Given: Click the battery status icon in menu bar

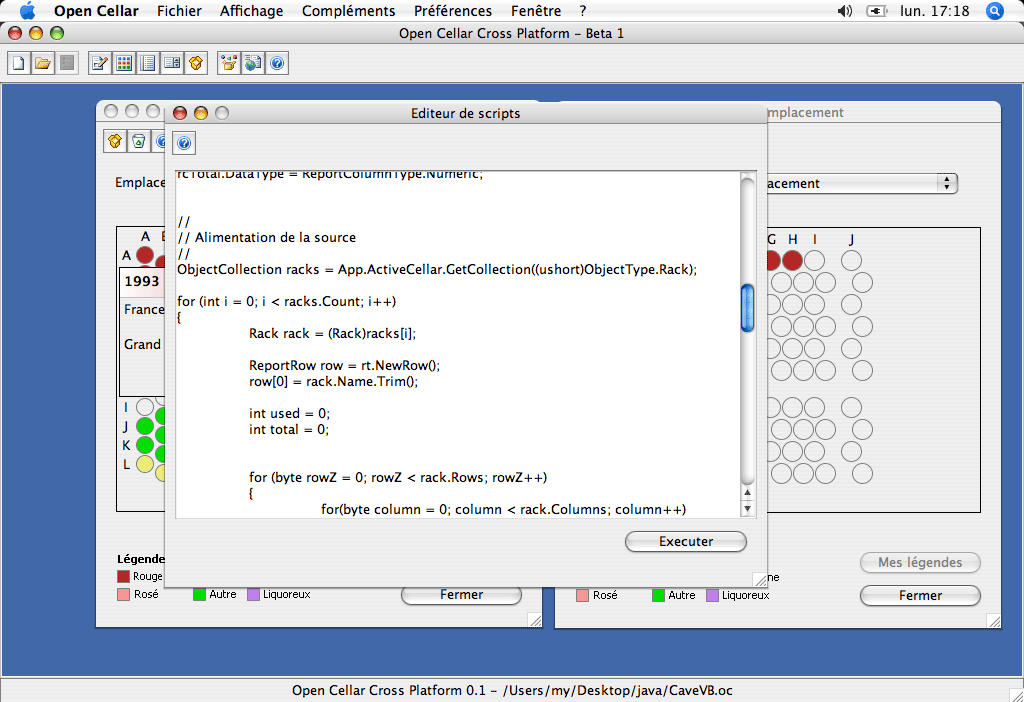Looking at the screenshot, I should pyautogui.click(x=876, y=11).
